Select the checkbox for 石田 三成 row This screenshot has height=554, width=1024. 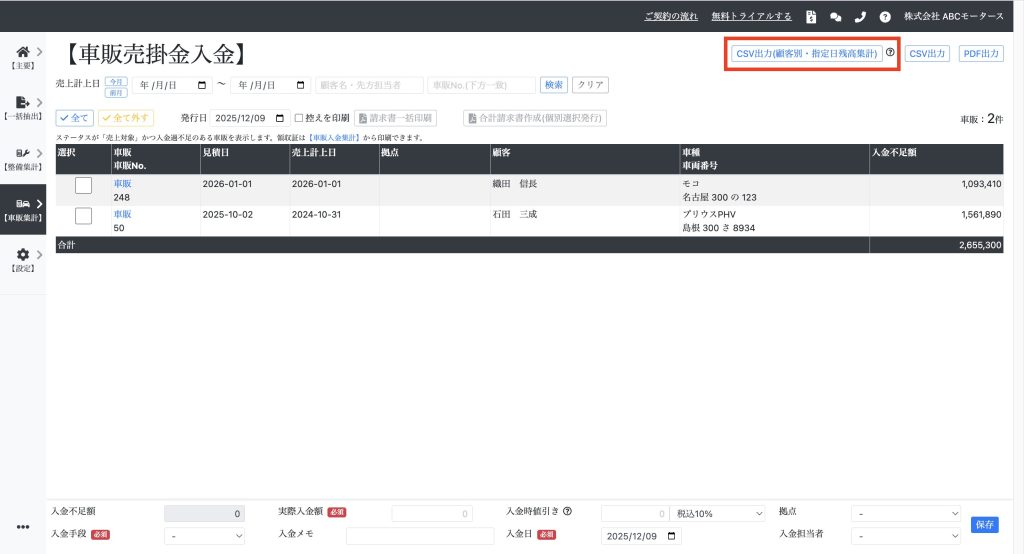(83, 215)
